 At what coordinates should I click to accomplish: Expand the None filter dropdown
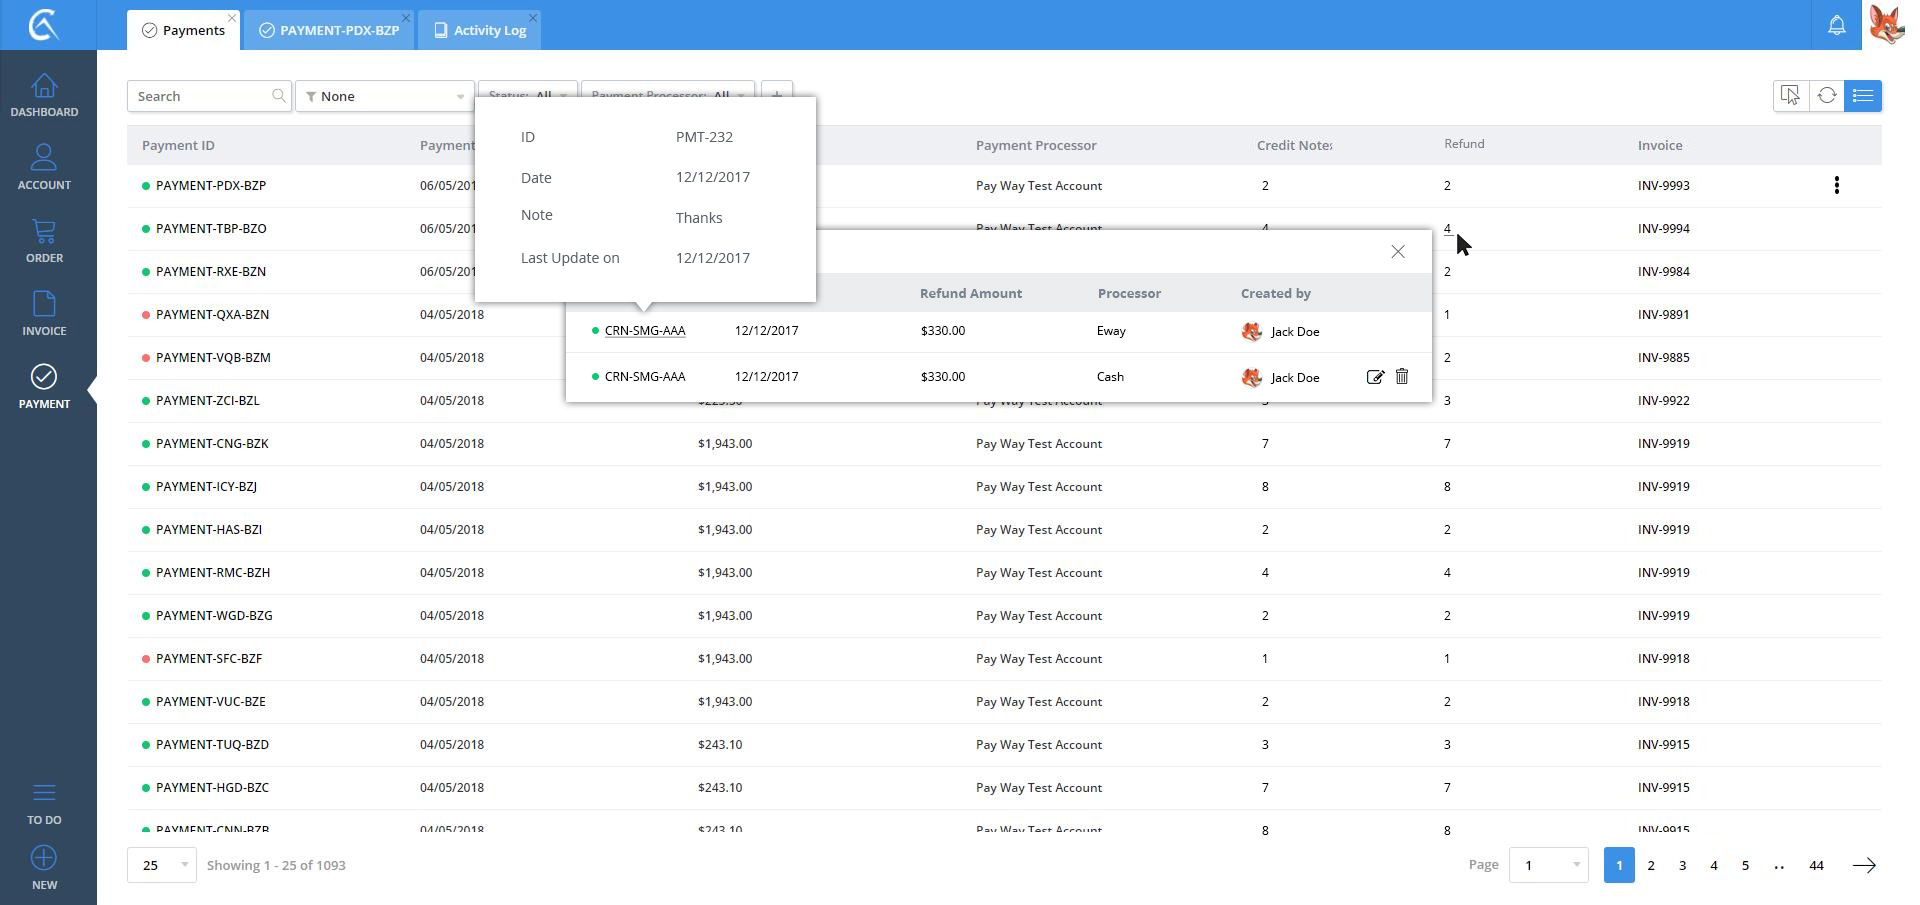385,96
